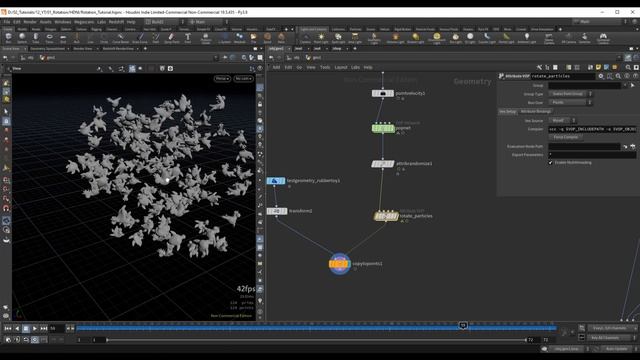Select the rotate_particles Attribute VOP node
Screen dimensions: 640x360
point(386,216)
